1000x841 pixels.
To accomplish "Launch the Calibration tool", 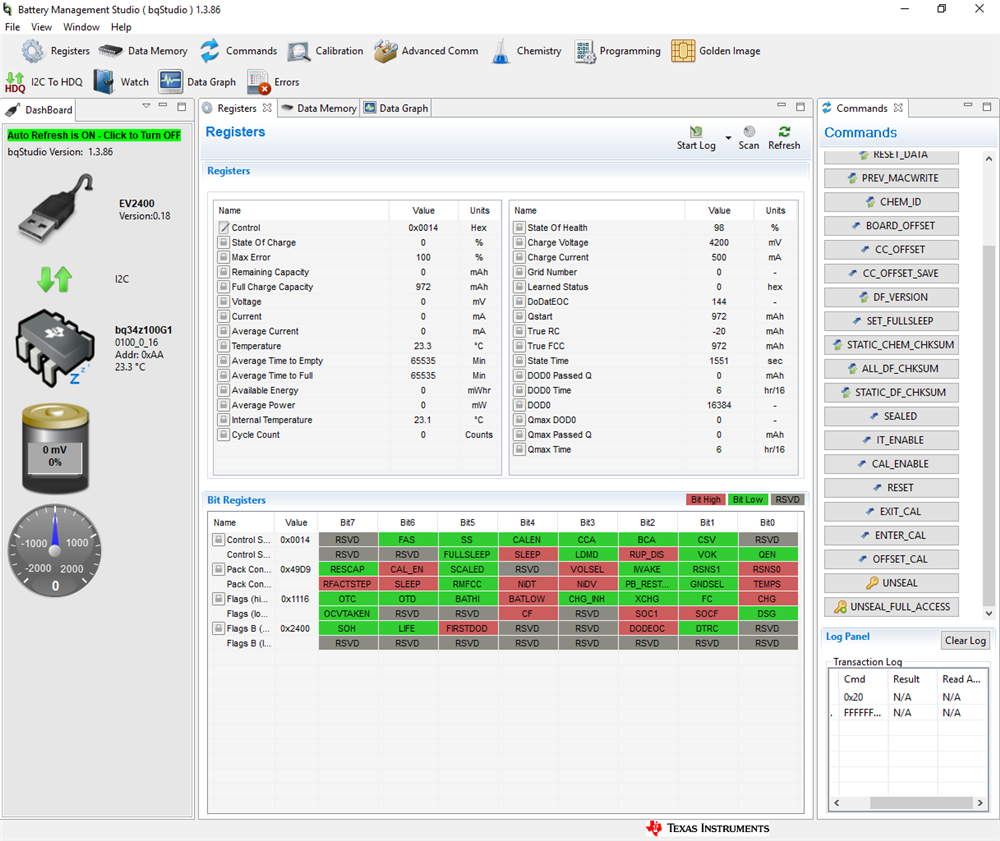I will coord(325,51).
